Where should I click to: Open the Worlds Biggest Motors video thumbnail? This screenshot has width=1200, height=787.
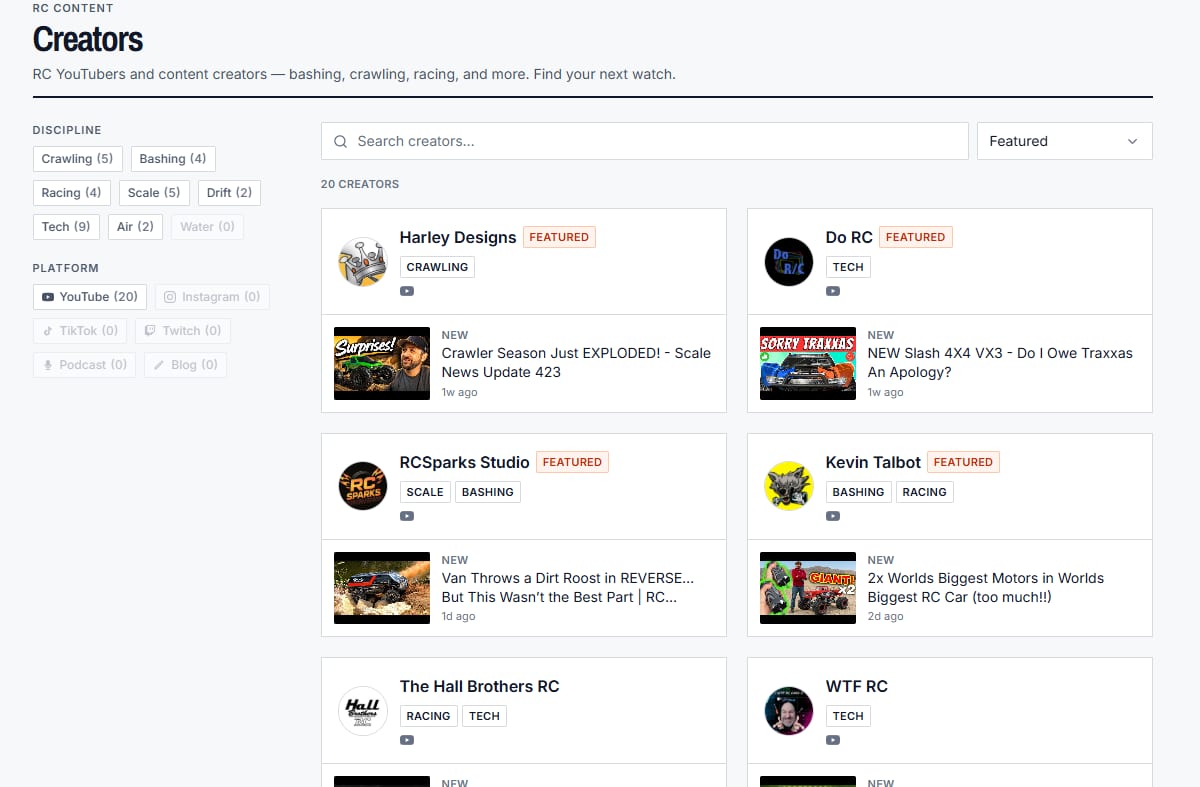(x=808, y=588)
